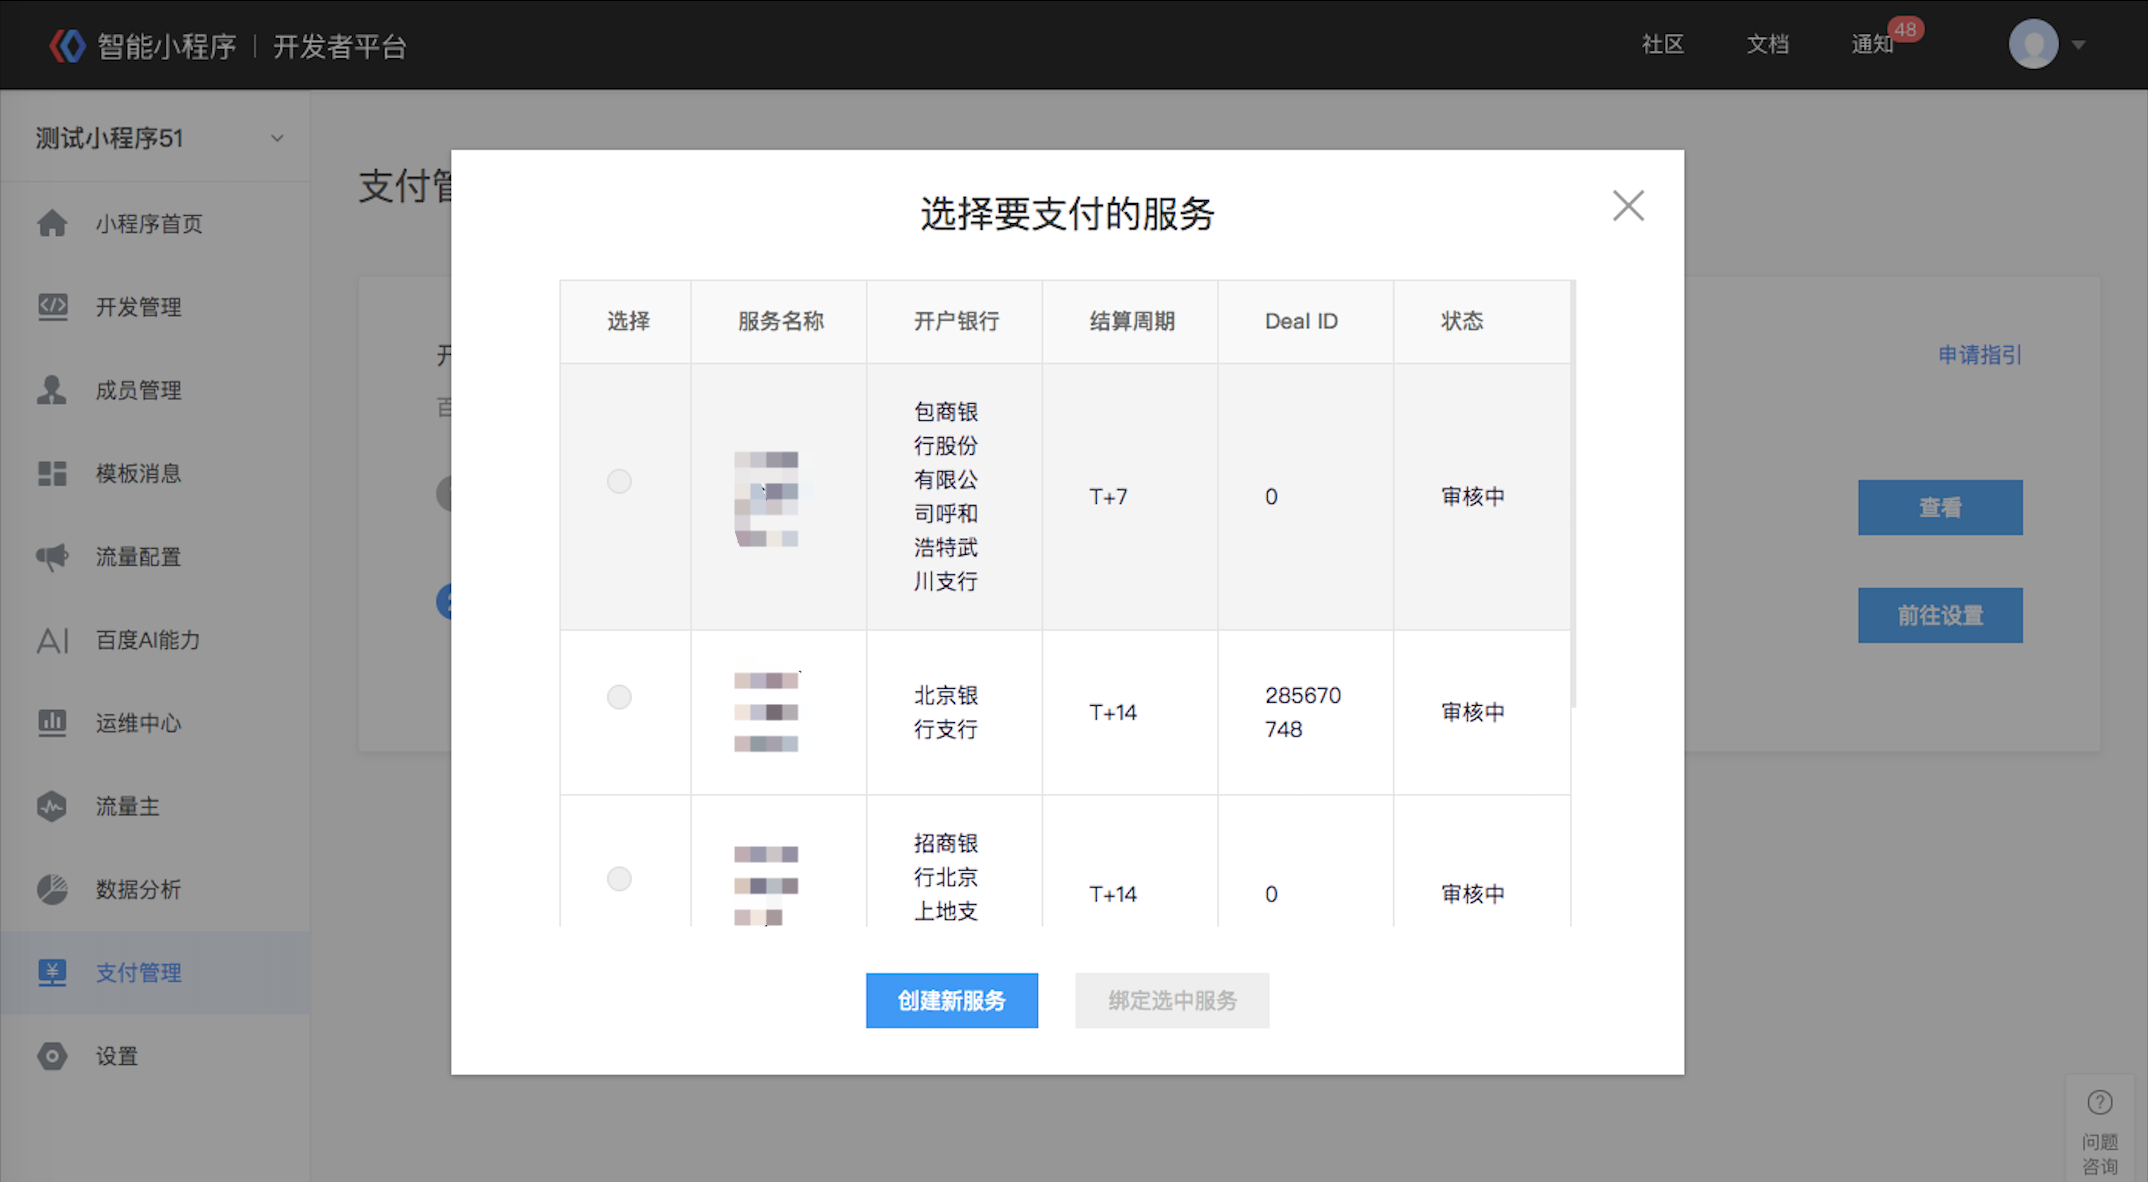The width and height of the screenshot is (2148, 1182).
Task: Click the 成员管理 member icon
Action: point(51,390)
